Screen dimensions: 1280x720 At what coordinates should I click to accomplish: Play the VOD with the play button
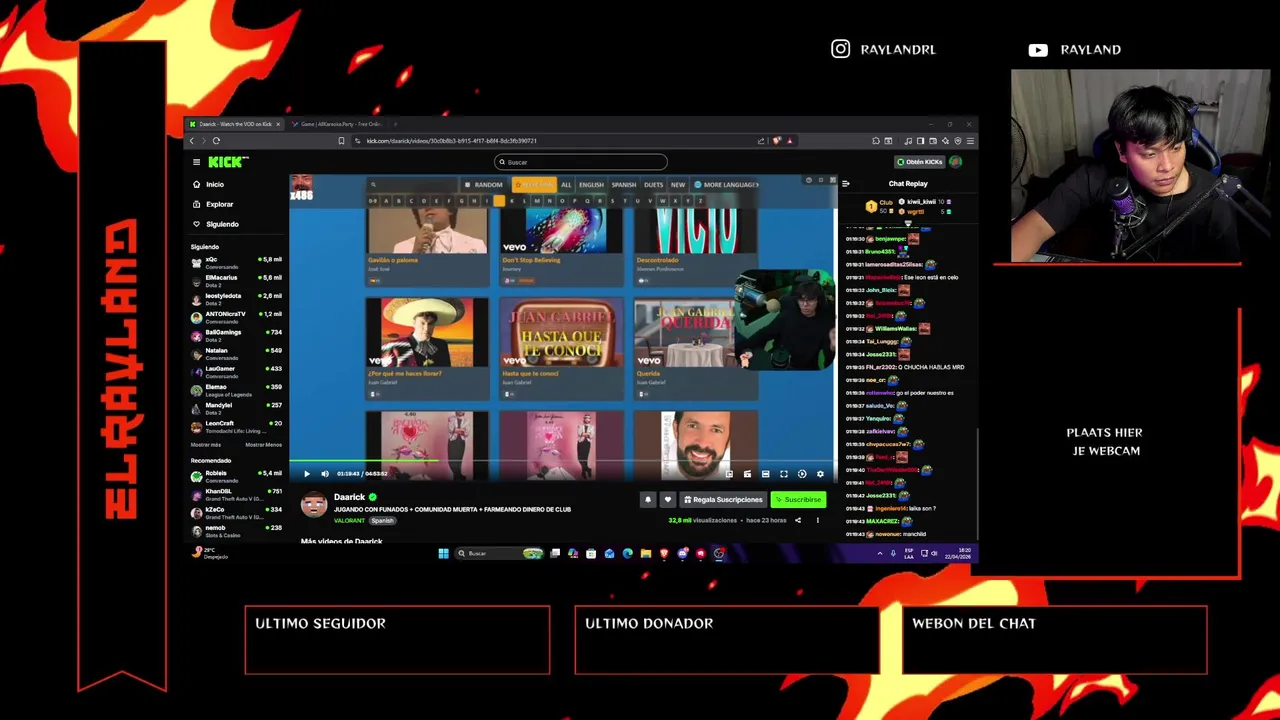[307, 474]
